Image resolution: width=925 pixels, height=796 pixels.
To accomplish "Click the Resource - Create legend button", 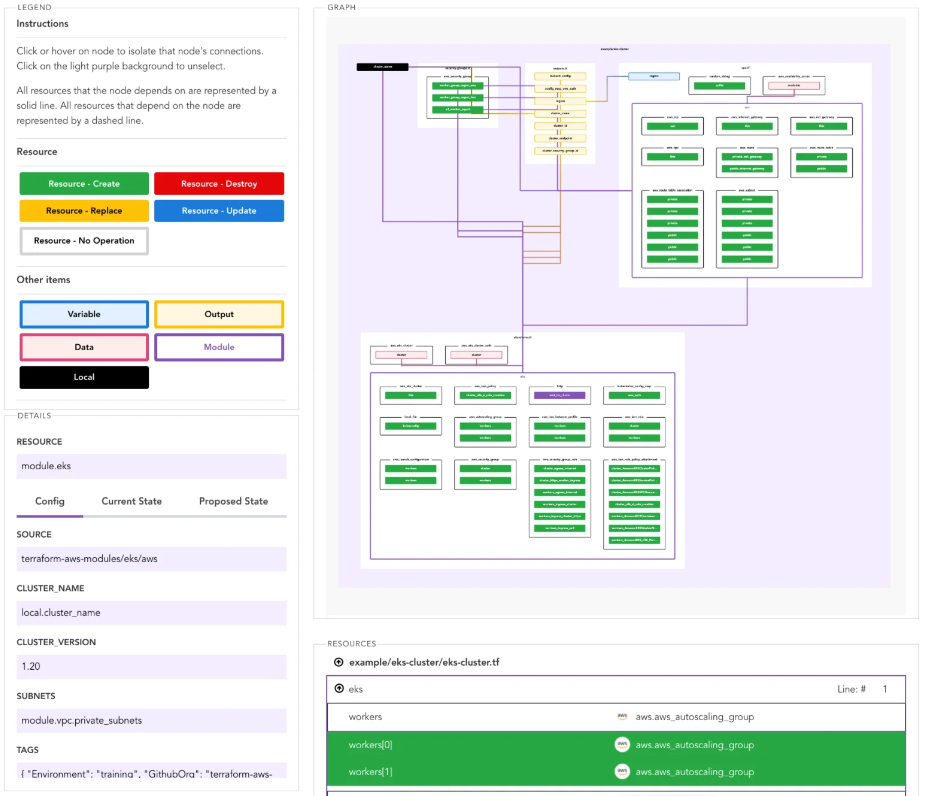I will point(84,184).
